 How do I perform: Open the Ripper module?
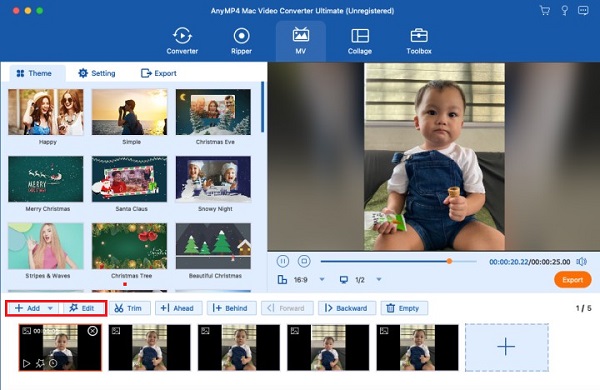pyautogui.click(x=241, y=41)
